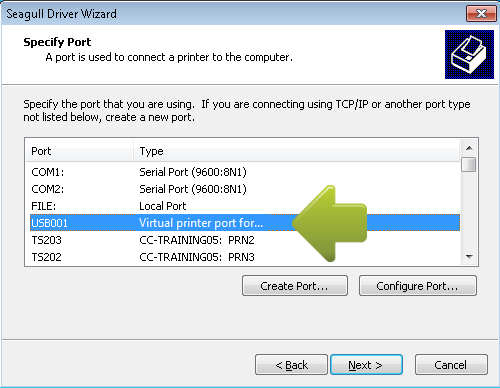The height and width of the screenshot is (388, 500).
Task: Click 'CC-TRAINING05: PRN3' type cell
Action: [x=197, y=257]
